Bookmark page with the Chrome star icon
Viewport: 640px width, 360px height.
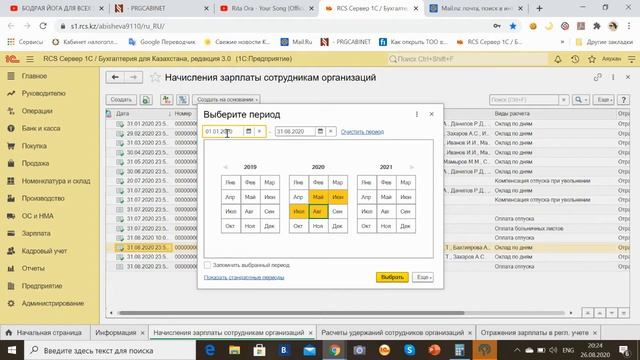pyautogui.click(x=513, y=26)
